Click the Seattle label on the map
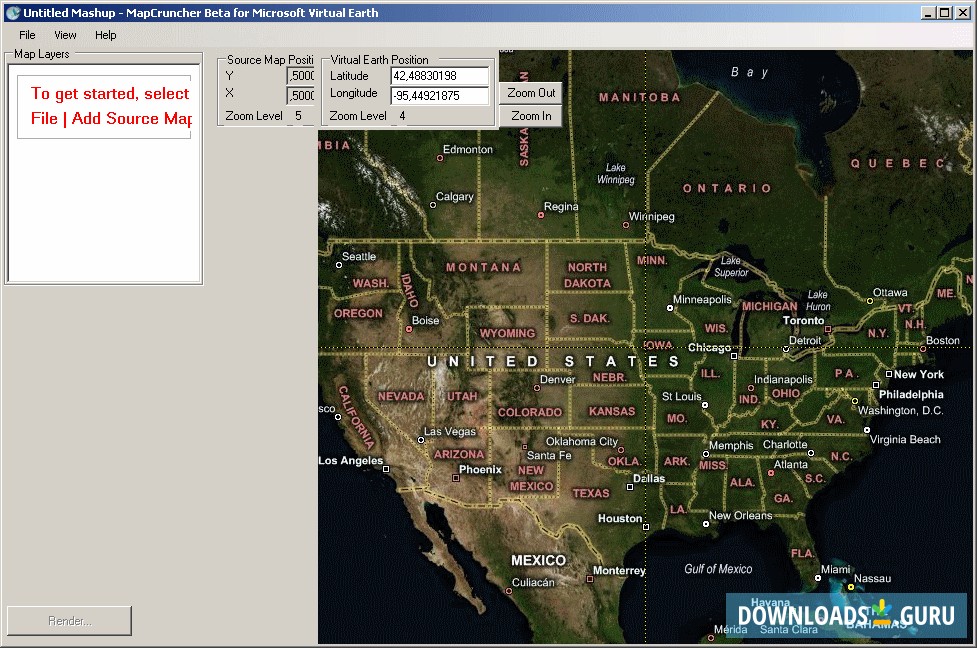 (359, 256)
